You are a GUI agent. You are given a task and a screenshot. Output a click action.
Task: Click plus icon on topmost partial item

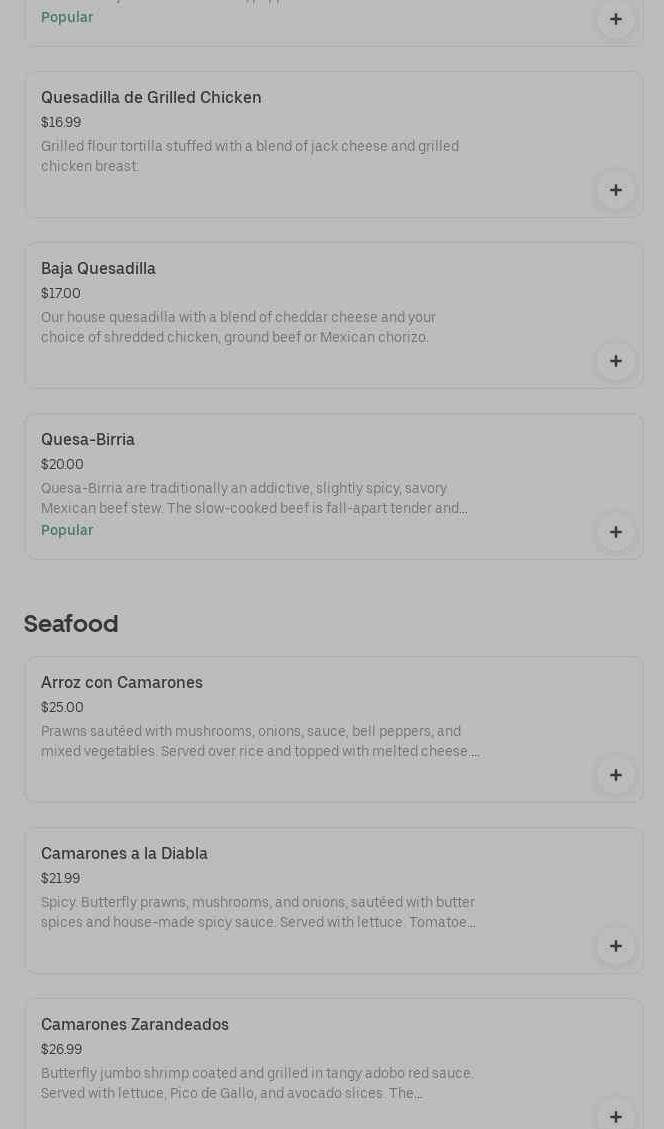click(x=615, y=19)
